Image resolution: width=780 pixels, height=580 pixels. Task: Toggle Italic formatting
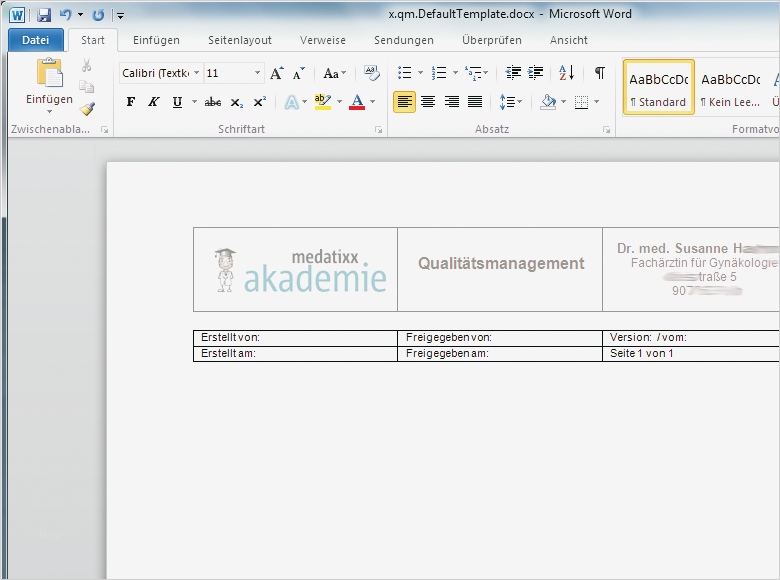click(154, 102)
